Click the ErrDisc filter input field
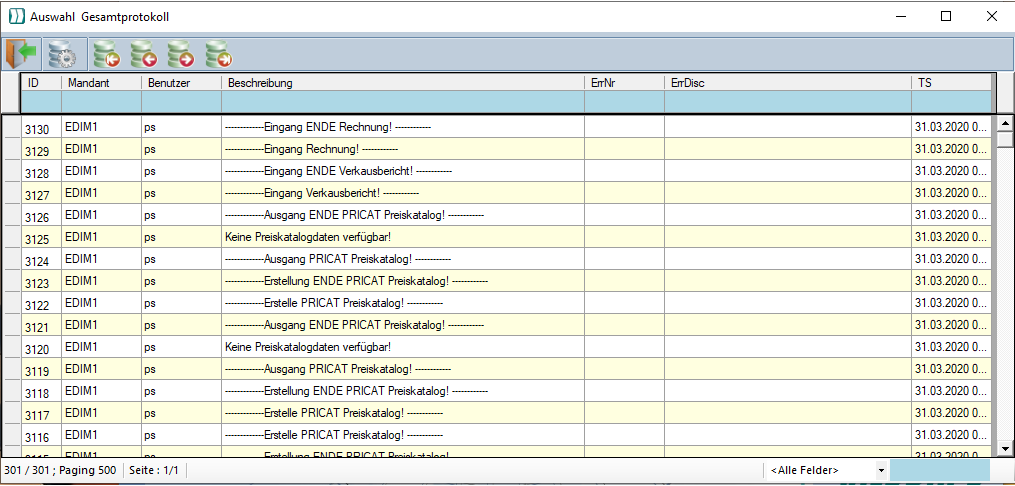This screenshot has width=1015, height=486. point(786,102)
